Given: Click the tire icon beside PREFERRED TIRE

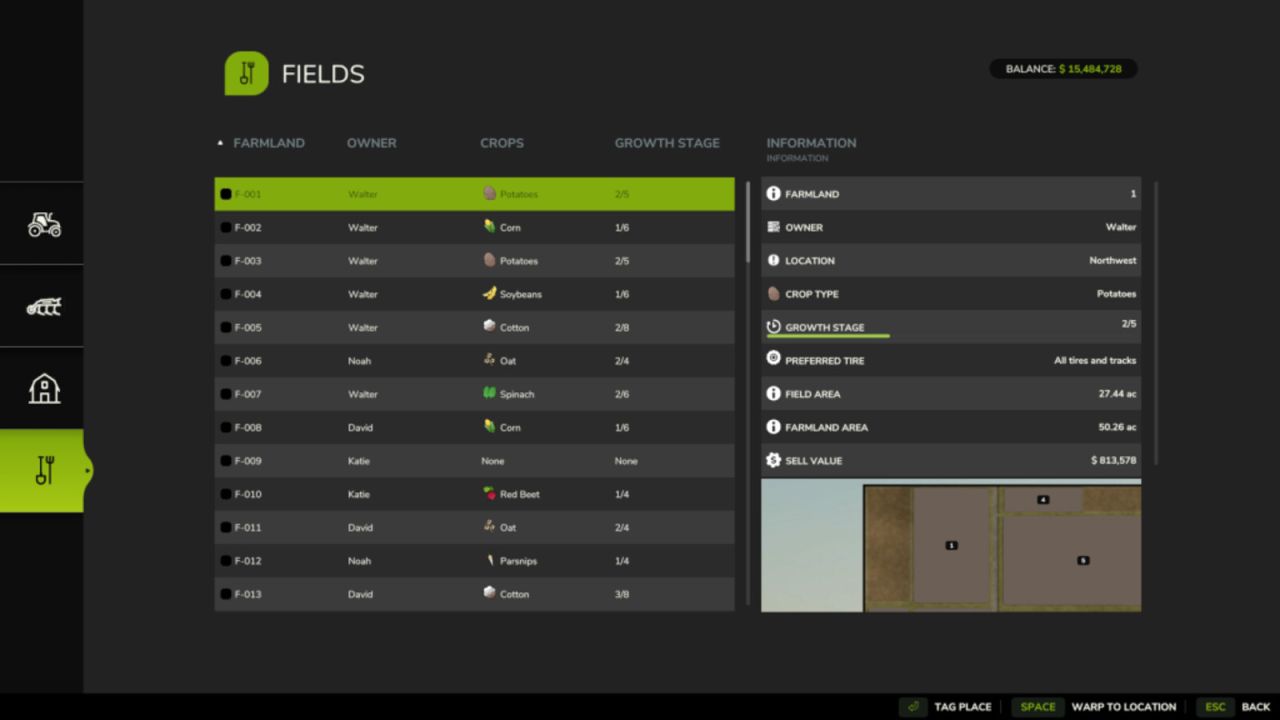Looking at the screenshot, I should pos(773,360).
